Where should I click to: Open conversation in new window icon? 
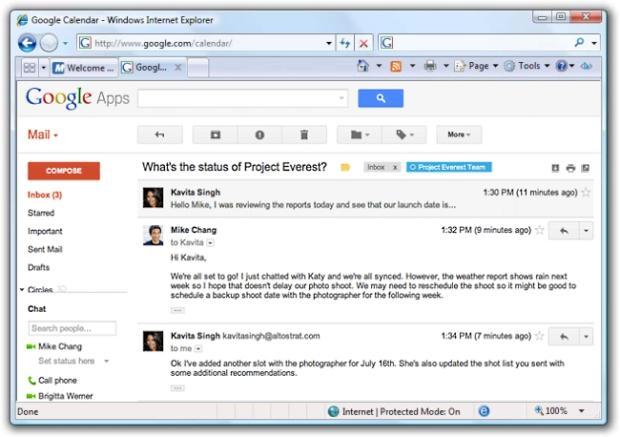tap(585, 168)
